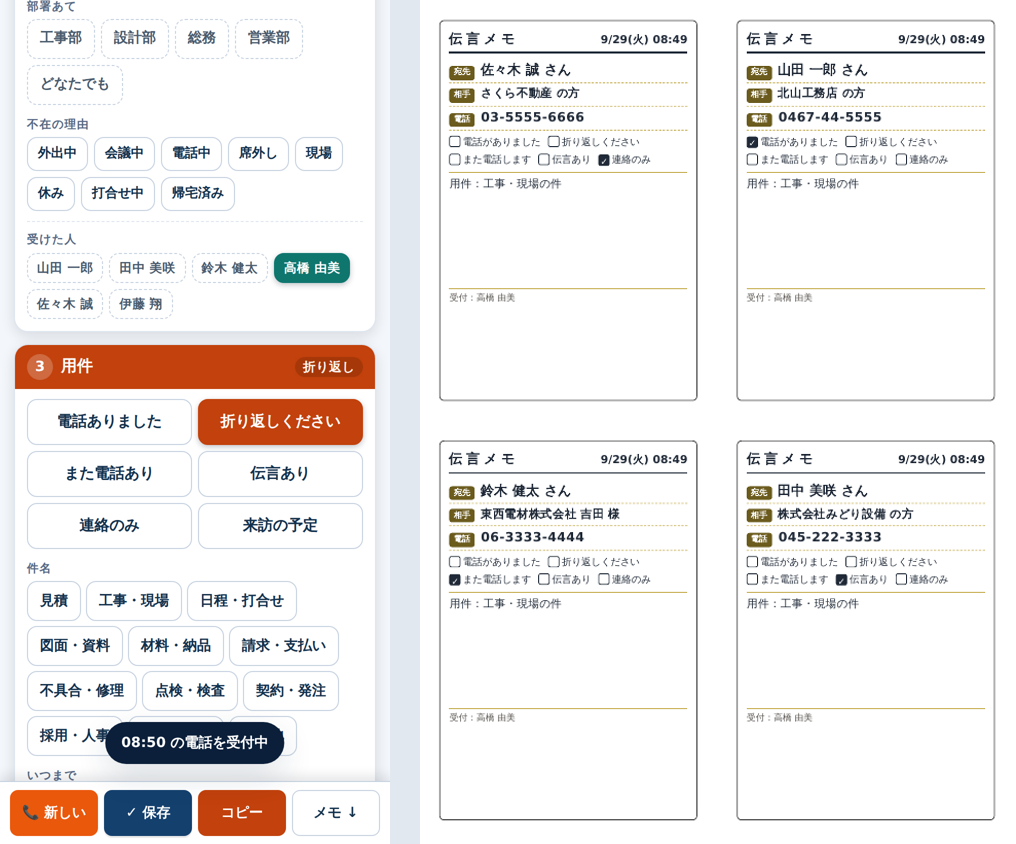Save the memo with 保存 button
Screen dimensions: 1016x844
coord(148,813)
